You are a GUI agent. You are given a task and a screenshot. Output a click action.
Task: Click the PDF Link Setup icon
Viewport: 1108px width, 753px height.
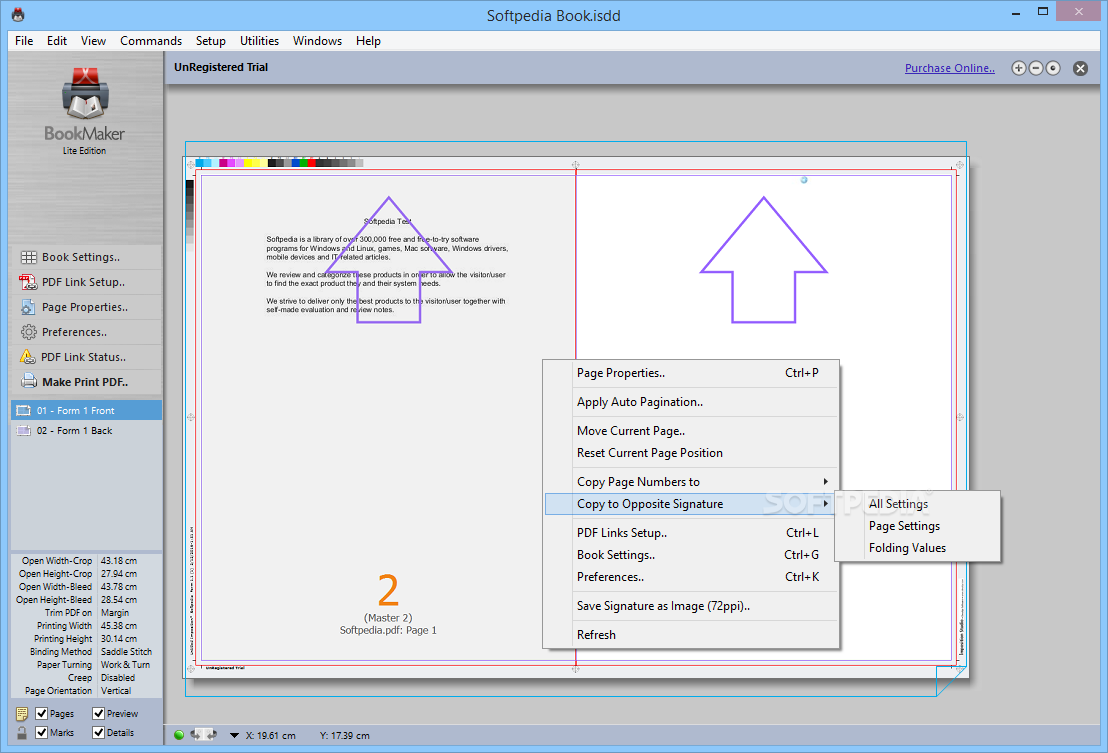[x=28, y=282]
